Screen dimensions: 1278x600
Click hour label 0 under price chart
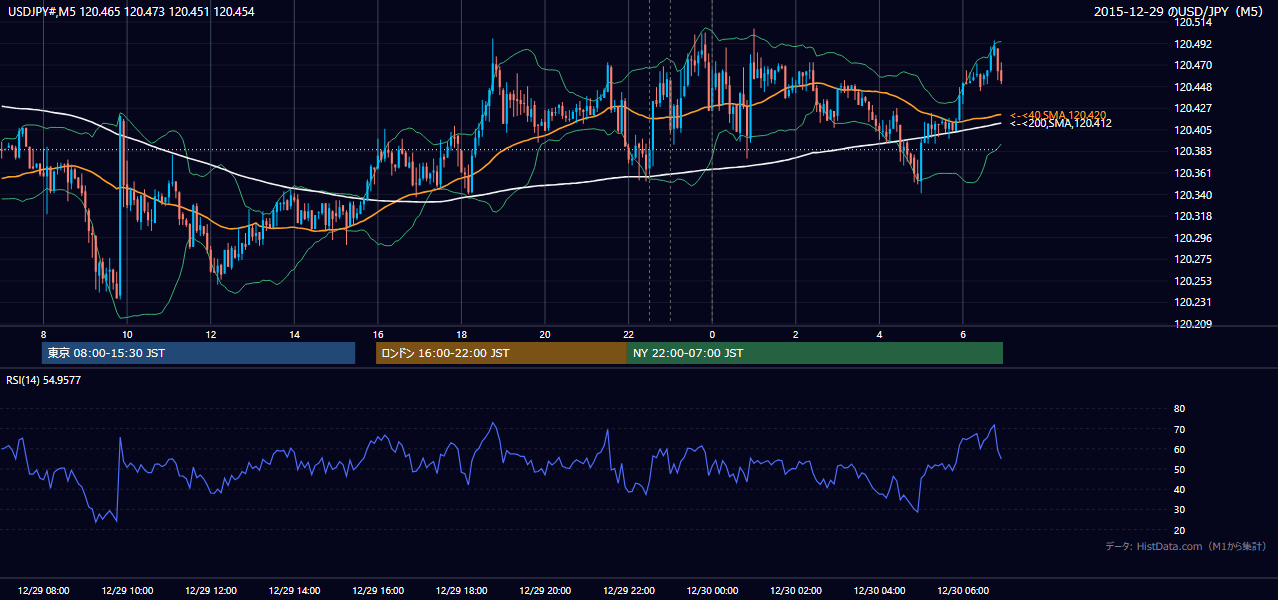pos(712,334)
